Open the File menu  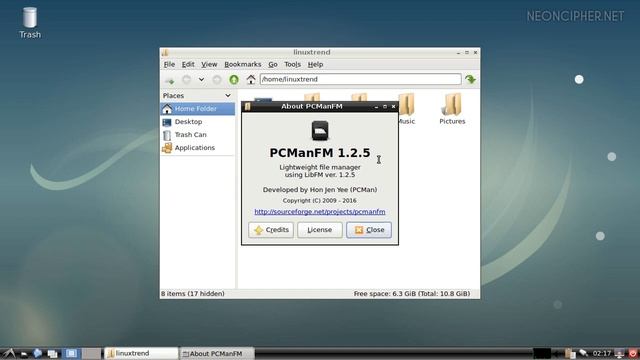(x=169, y=64)
